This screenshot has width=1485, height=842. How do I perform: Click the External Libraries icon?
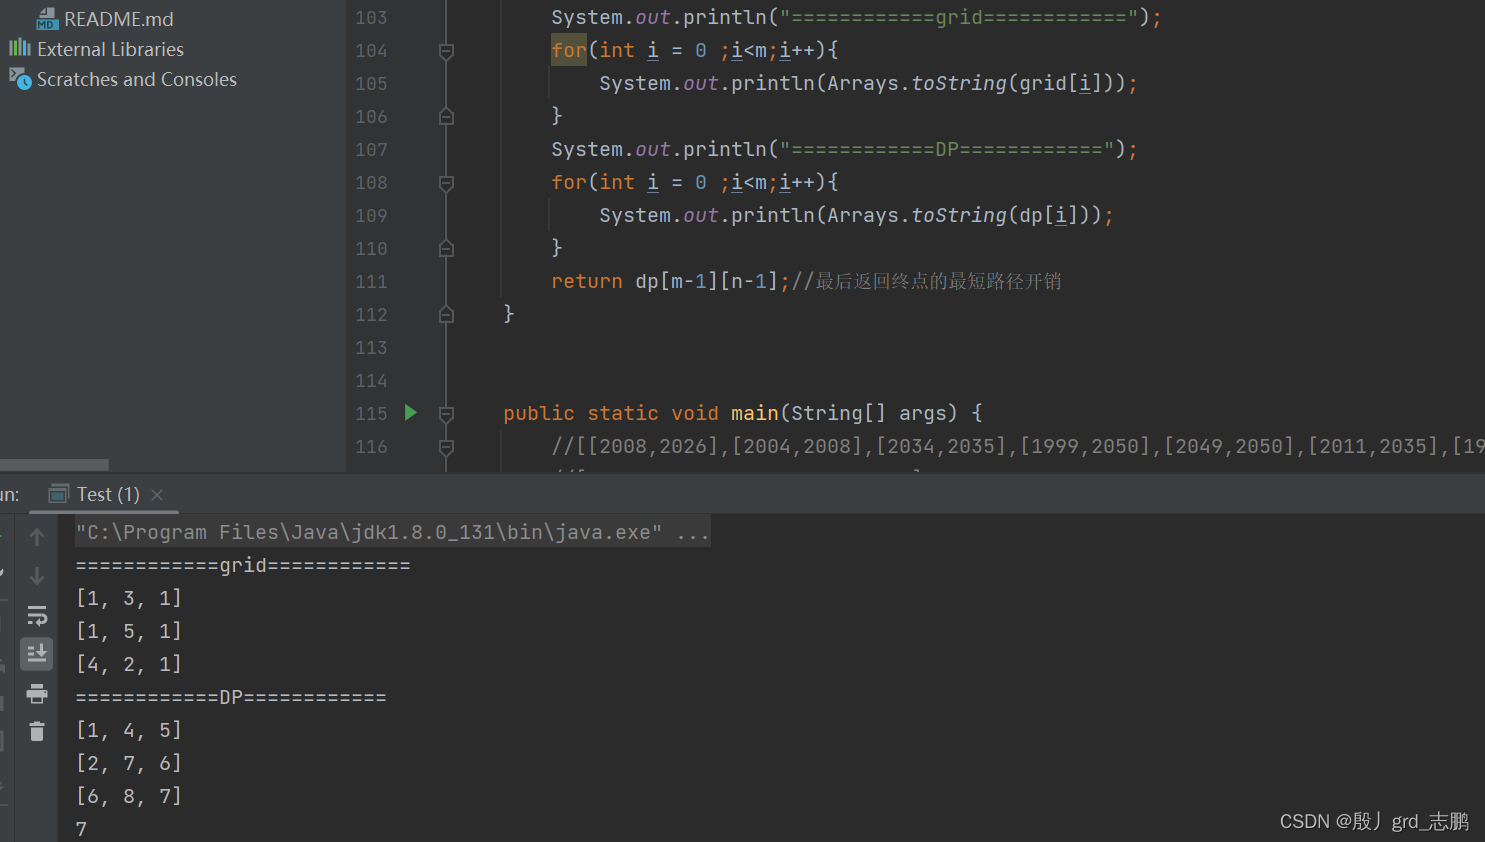click(20, 48)
